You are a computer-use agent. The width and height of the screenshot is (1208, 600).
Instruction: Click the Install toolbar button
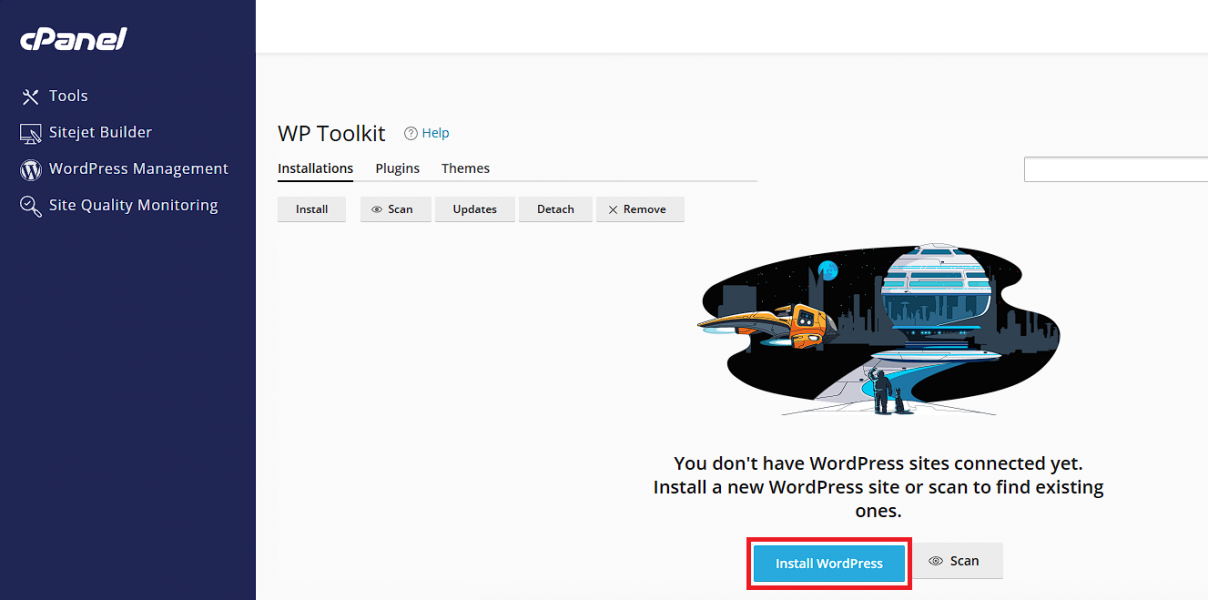[x=312, y=209]
